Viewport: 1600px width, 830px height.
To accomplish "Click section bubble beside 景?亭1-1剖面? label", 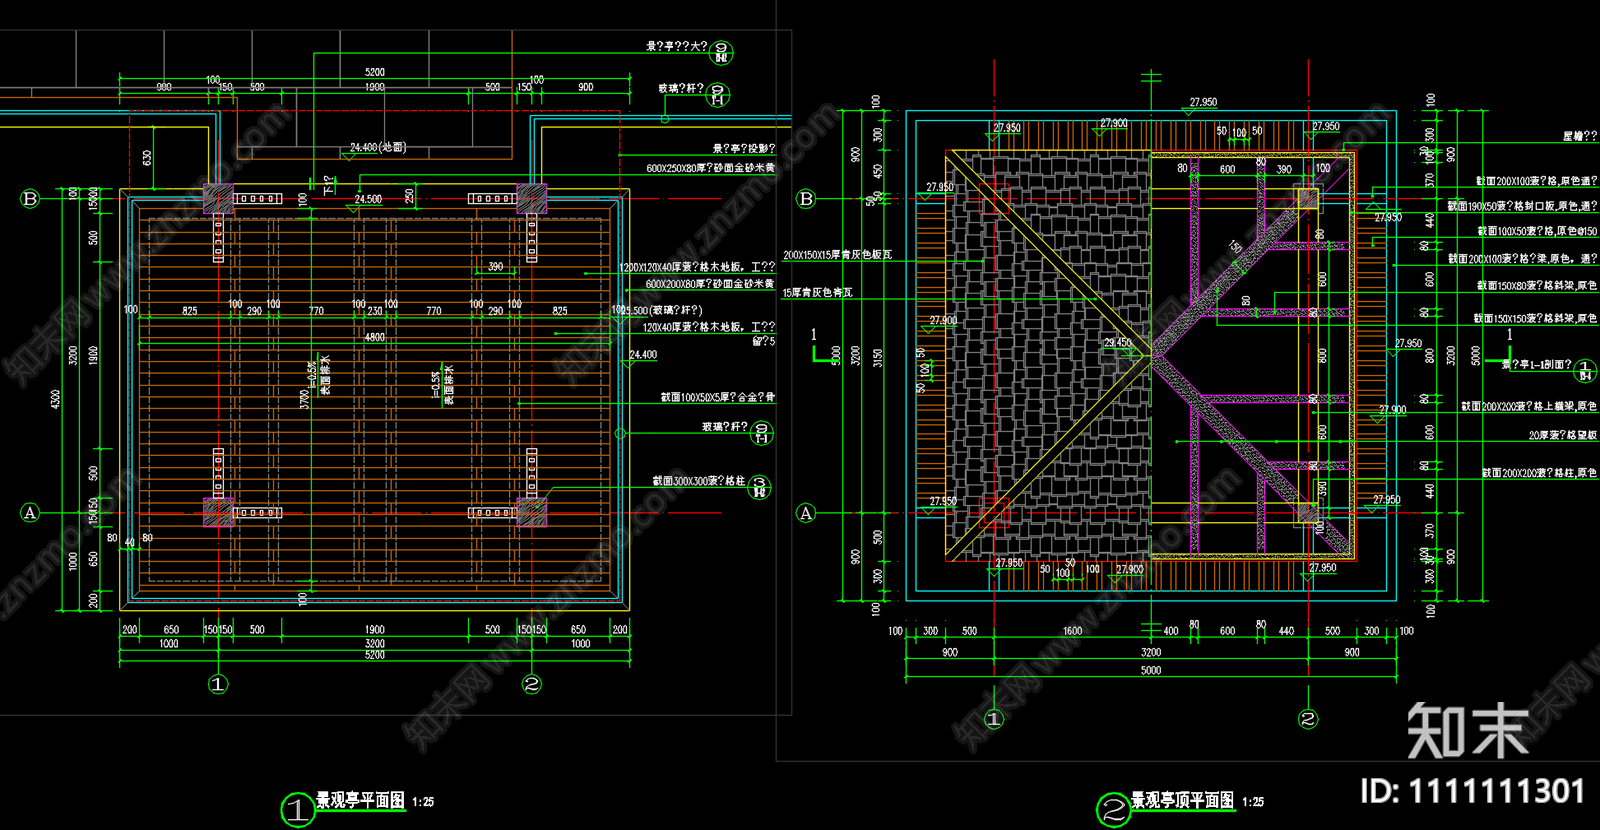I will [1586, 370].
